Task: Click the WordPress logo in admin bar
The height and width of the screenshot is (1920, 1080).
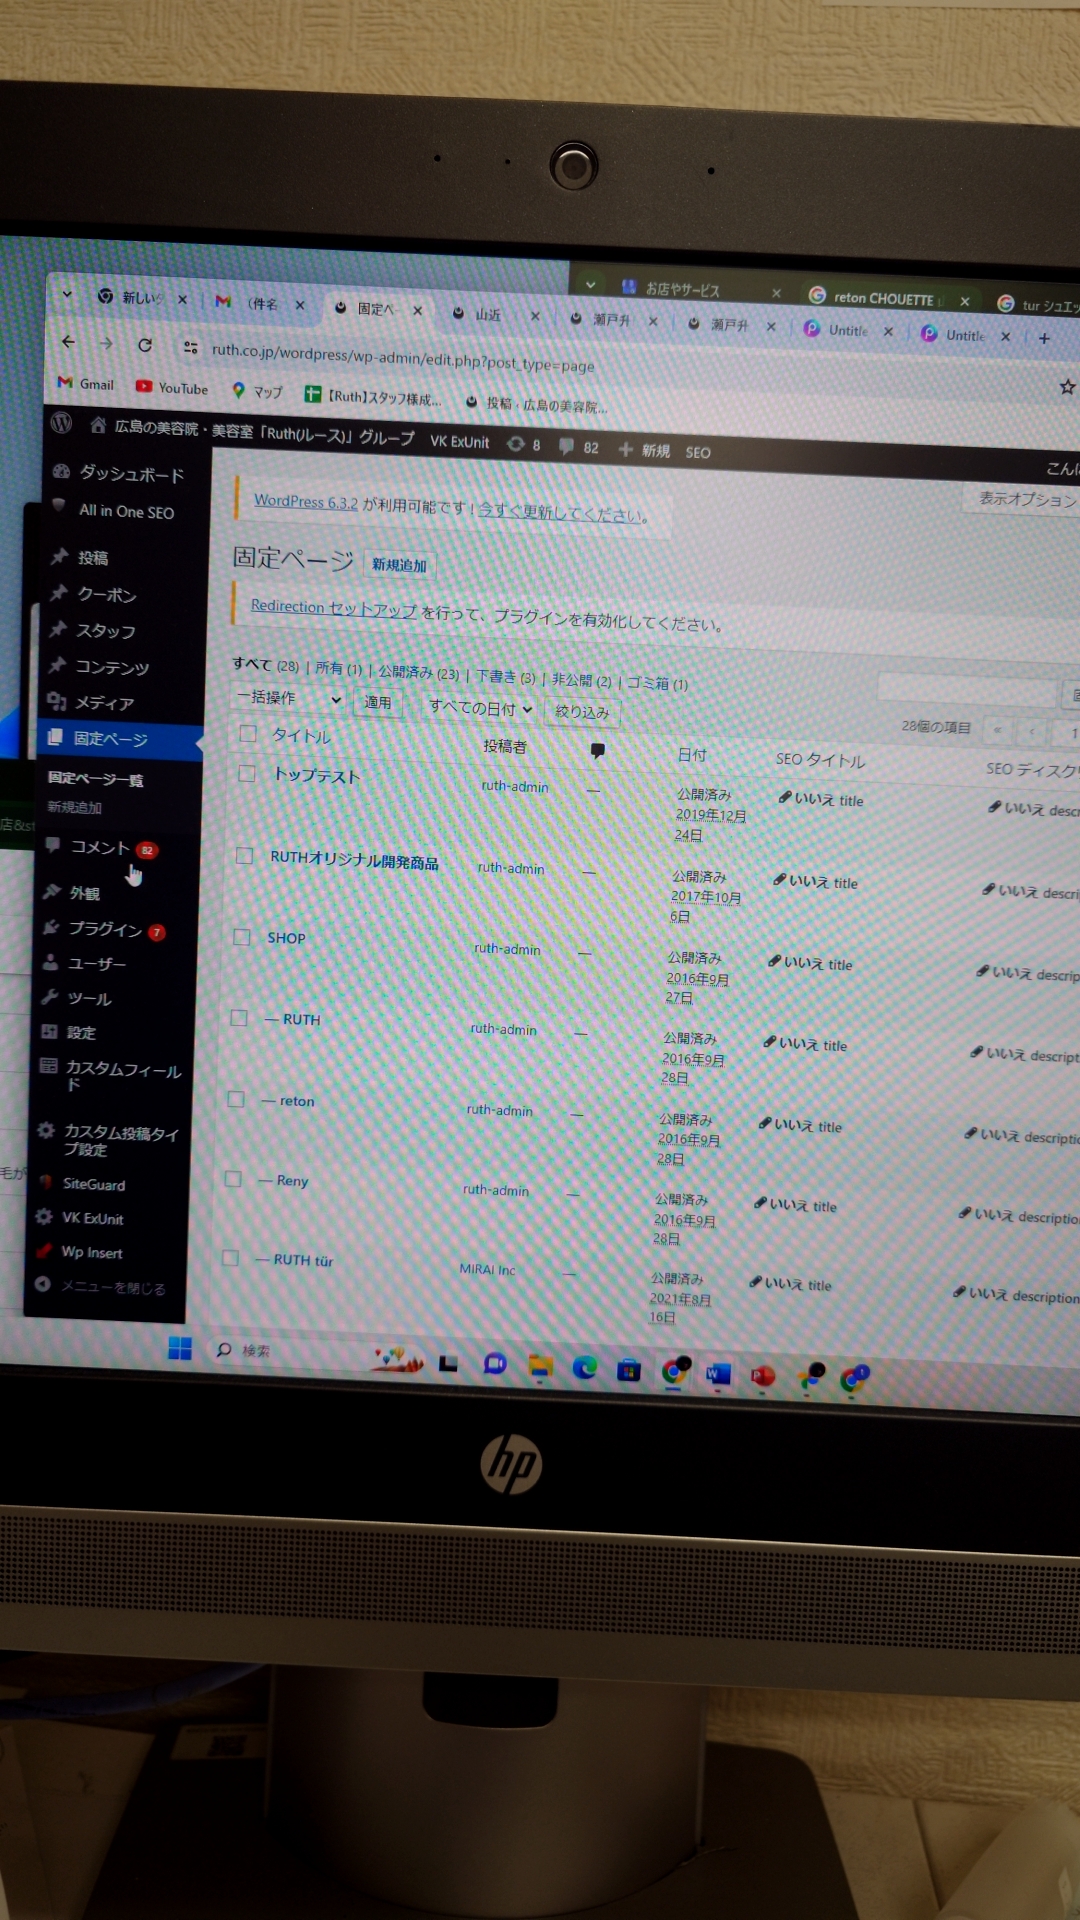Action: (x=62, y=423)
